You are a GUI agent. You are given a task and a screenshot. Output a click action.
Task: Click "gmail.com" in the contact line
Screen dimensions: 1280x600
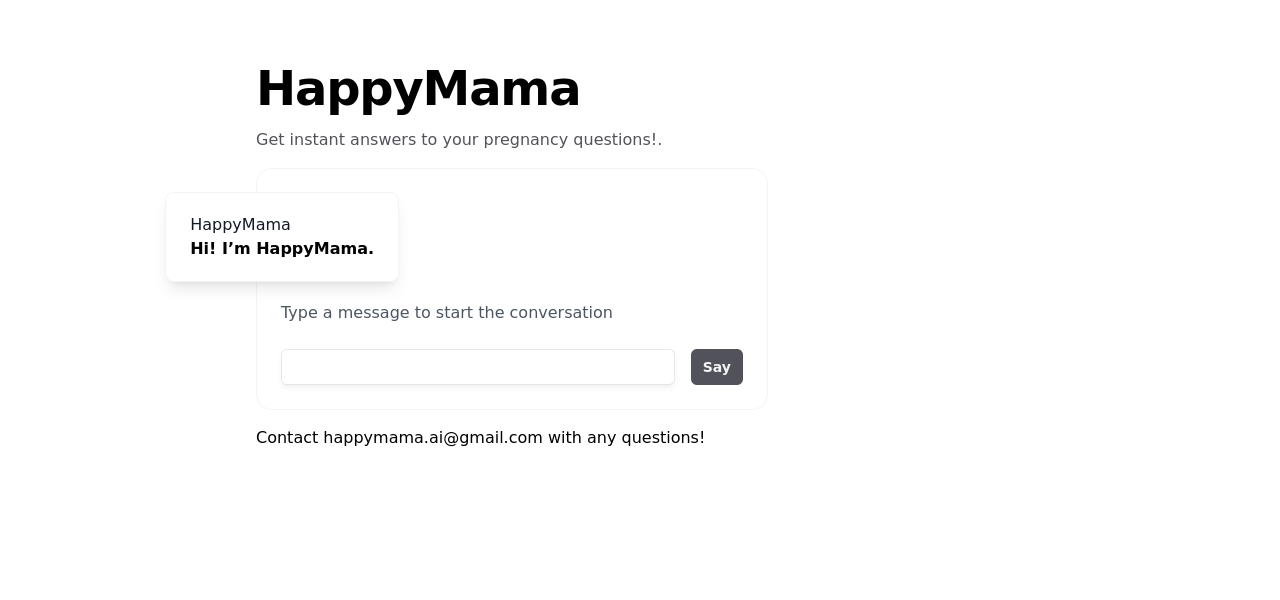(501, 438)
